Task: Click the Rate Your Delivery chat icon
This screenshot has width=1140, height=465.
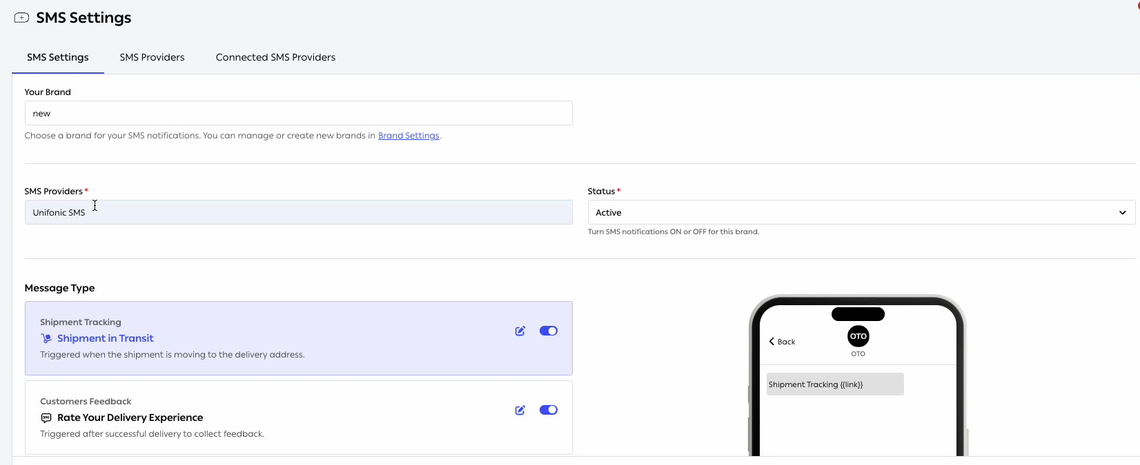Action: tap(47, 418)
